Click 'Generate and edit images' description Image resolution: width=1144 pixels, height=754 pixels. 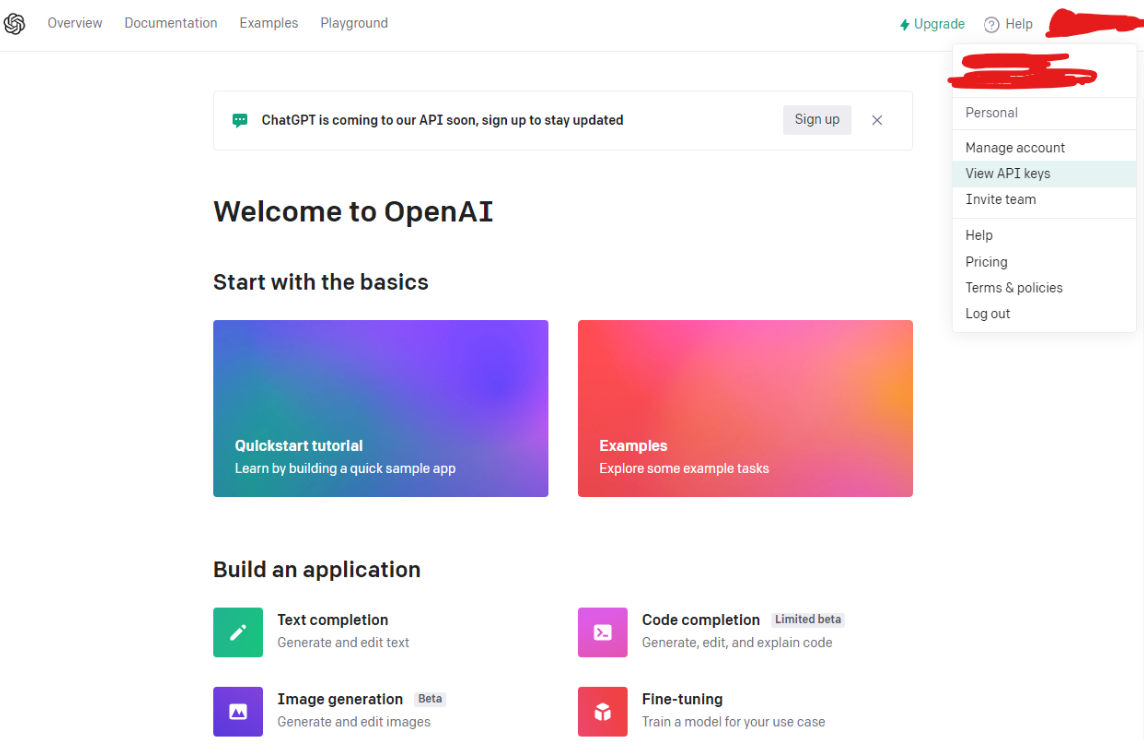354,722
